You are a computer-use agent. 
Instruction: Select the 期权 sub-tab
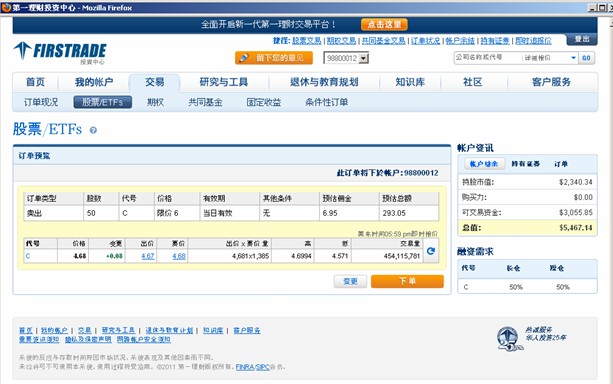155,102
